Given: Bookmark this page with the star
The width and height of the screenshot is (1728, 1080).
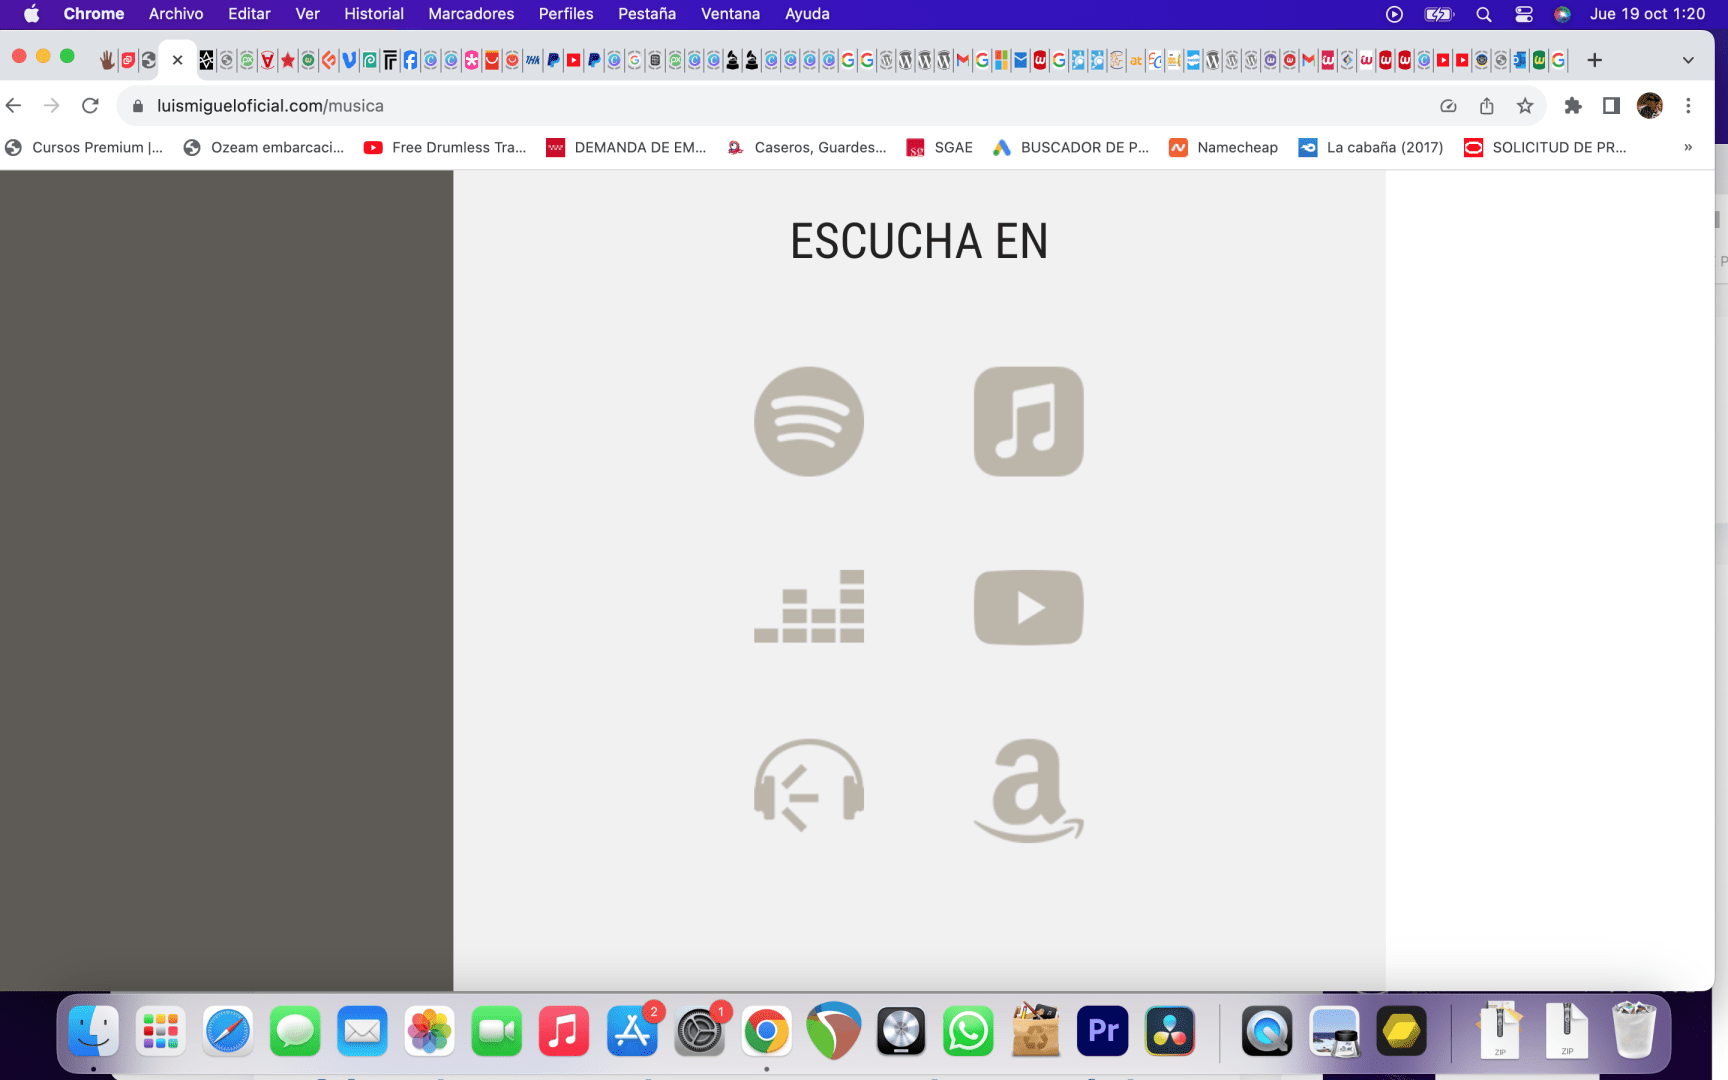Looking at the screenshot, I should coord(1524,105).
